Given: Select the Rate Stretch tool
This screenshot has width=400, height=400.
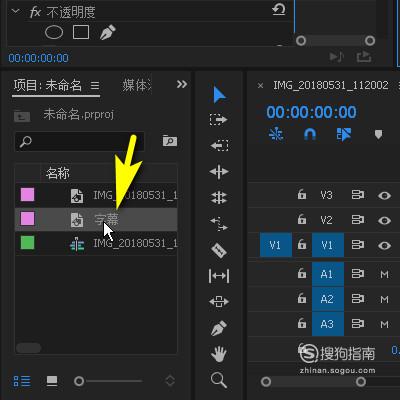Looking at the screenshot, I should (219, 224).
